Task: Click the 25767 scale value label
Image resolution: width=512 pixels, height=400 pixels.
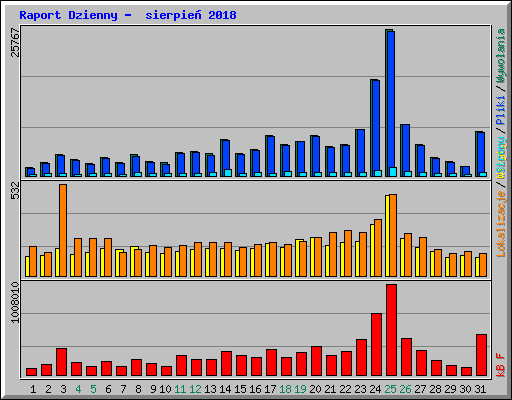Action: pyautogui.click(x=15, y=43)
